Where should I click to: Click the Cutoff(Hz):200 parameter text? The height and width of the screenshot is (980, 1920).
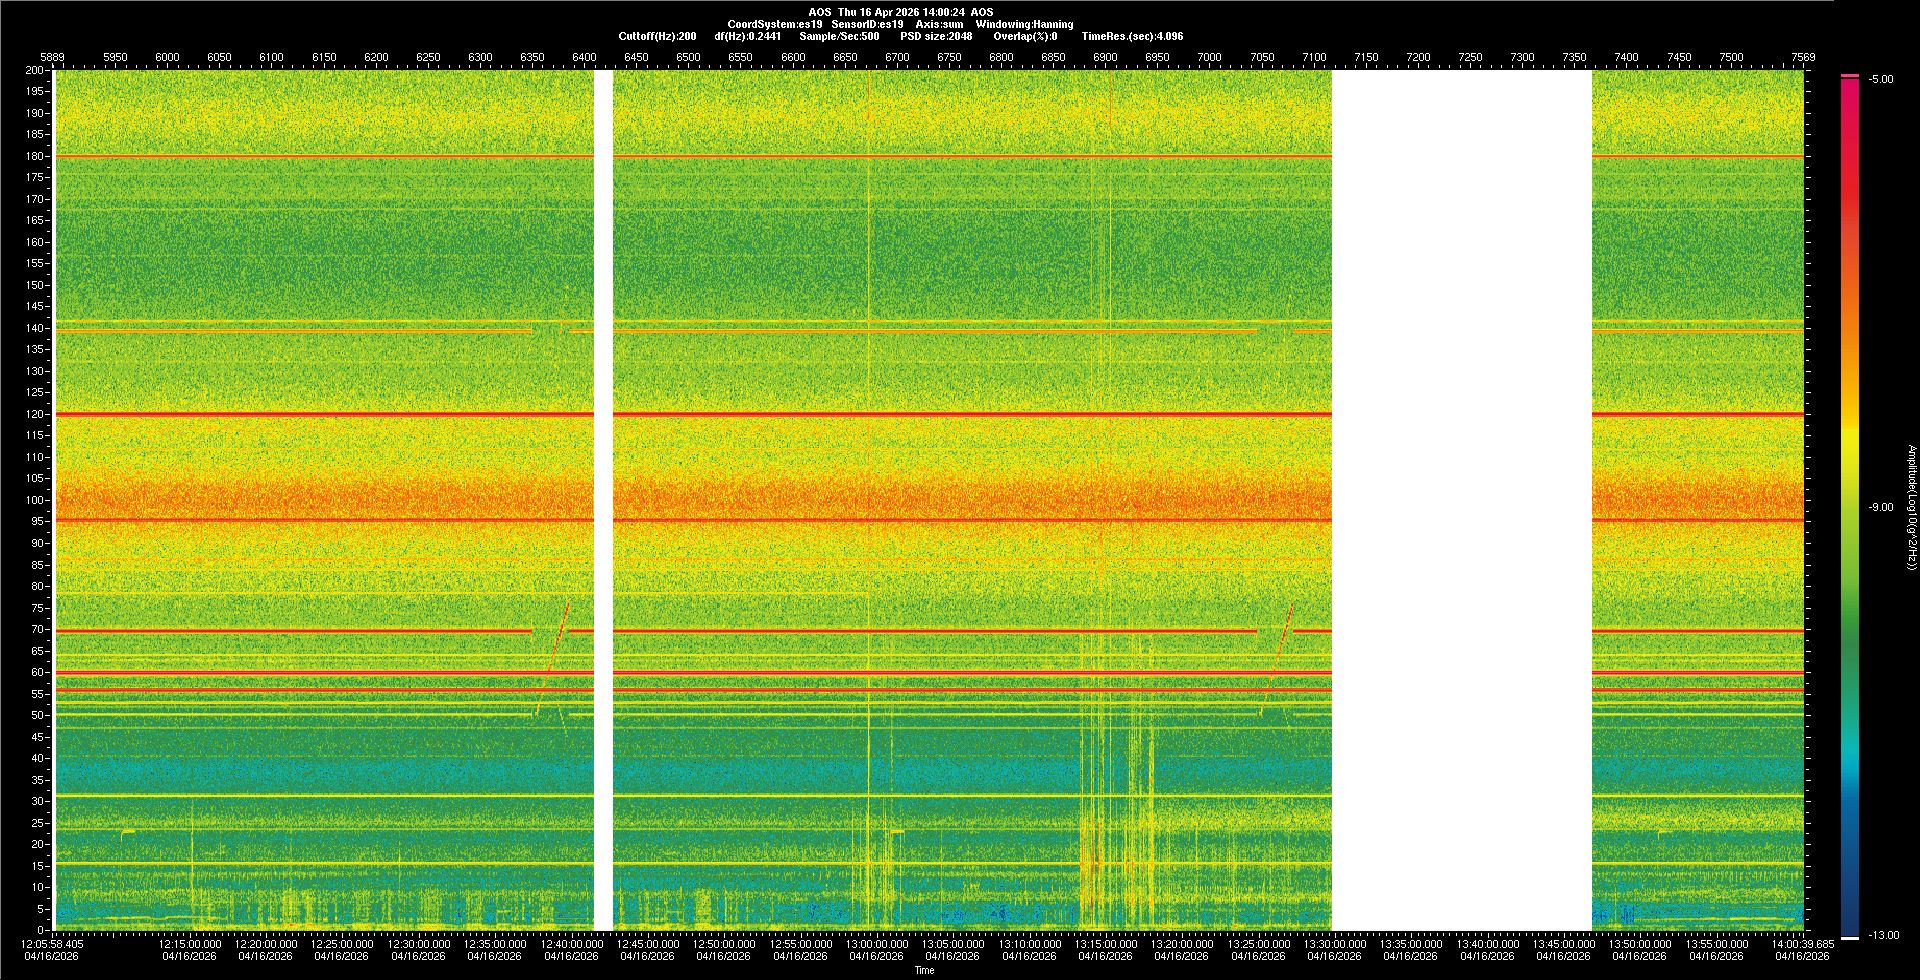pos(657,36)
